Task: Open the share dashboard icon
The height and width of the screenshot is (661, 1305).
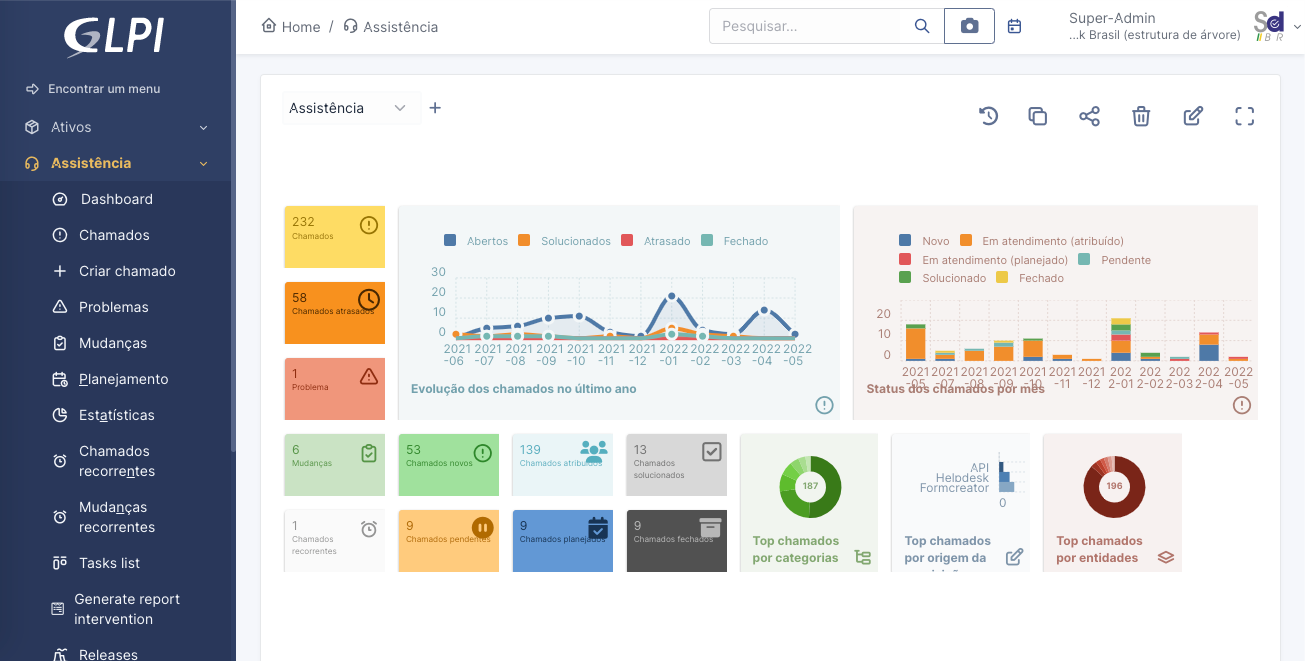Action: click(1089, 116)
